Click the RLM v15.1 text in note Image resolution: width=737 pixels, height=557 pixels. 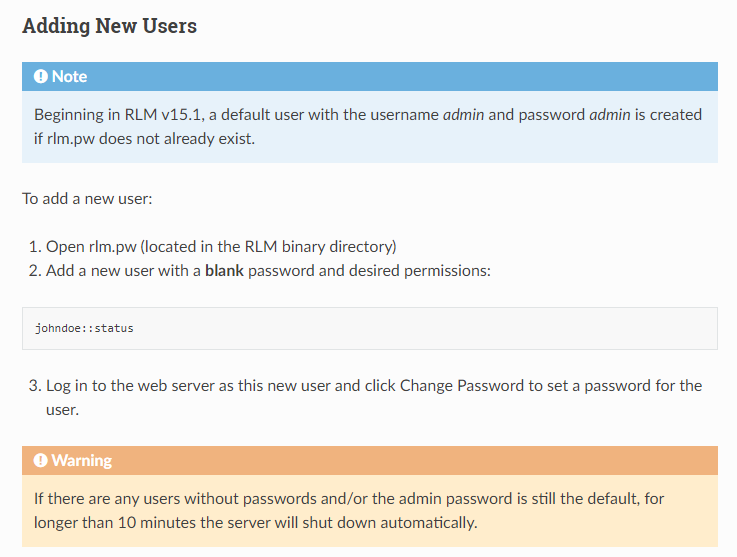[x=164, y=115]
